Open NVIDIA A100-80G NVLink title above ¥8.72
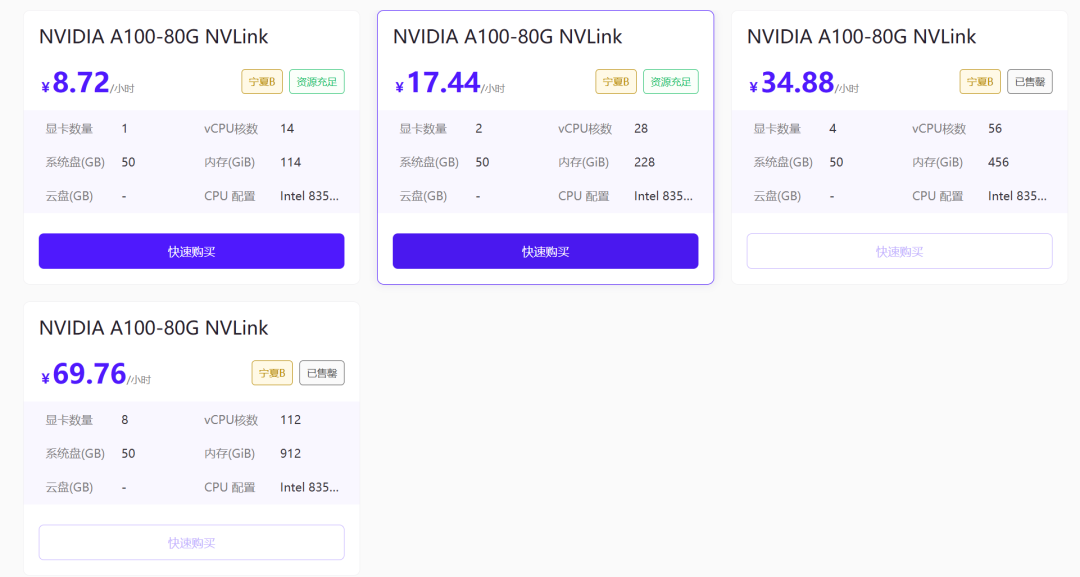The image size is (1080, 577). [x=154, y=37]
